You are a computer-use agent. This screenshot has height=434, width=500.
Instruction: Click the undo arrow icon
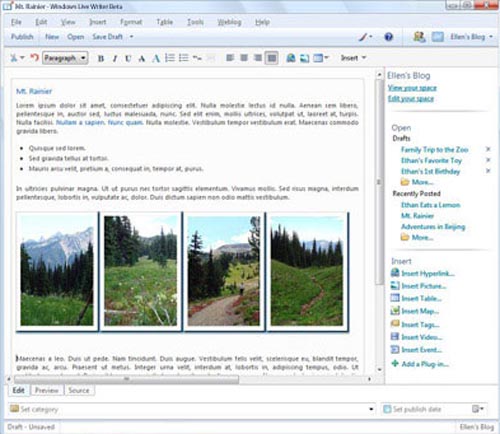pyautogui.click(x=35, y=57)
